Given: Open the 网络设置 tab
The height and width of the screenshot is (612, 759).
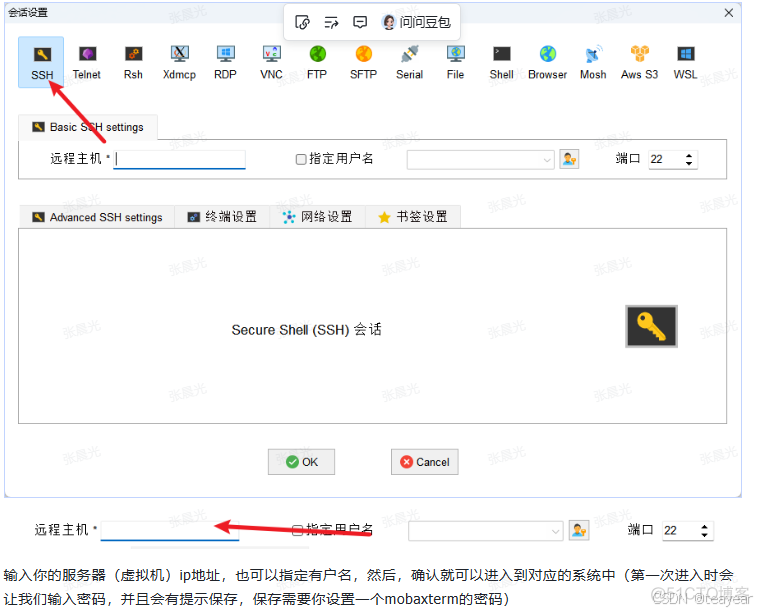Looking at the screenshot, I should (318, 217).
